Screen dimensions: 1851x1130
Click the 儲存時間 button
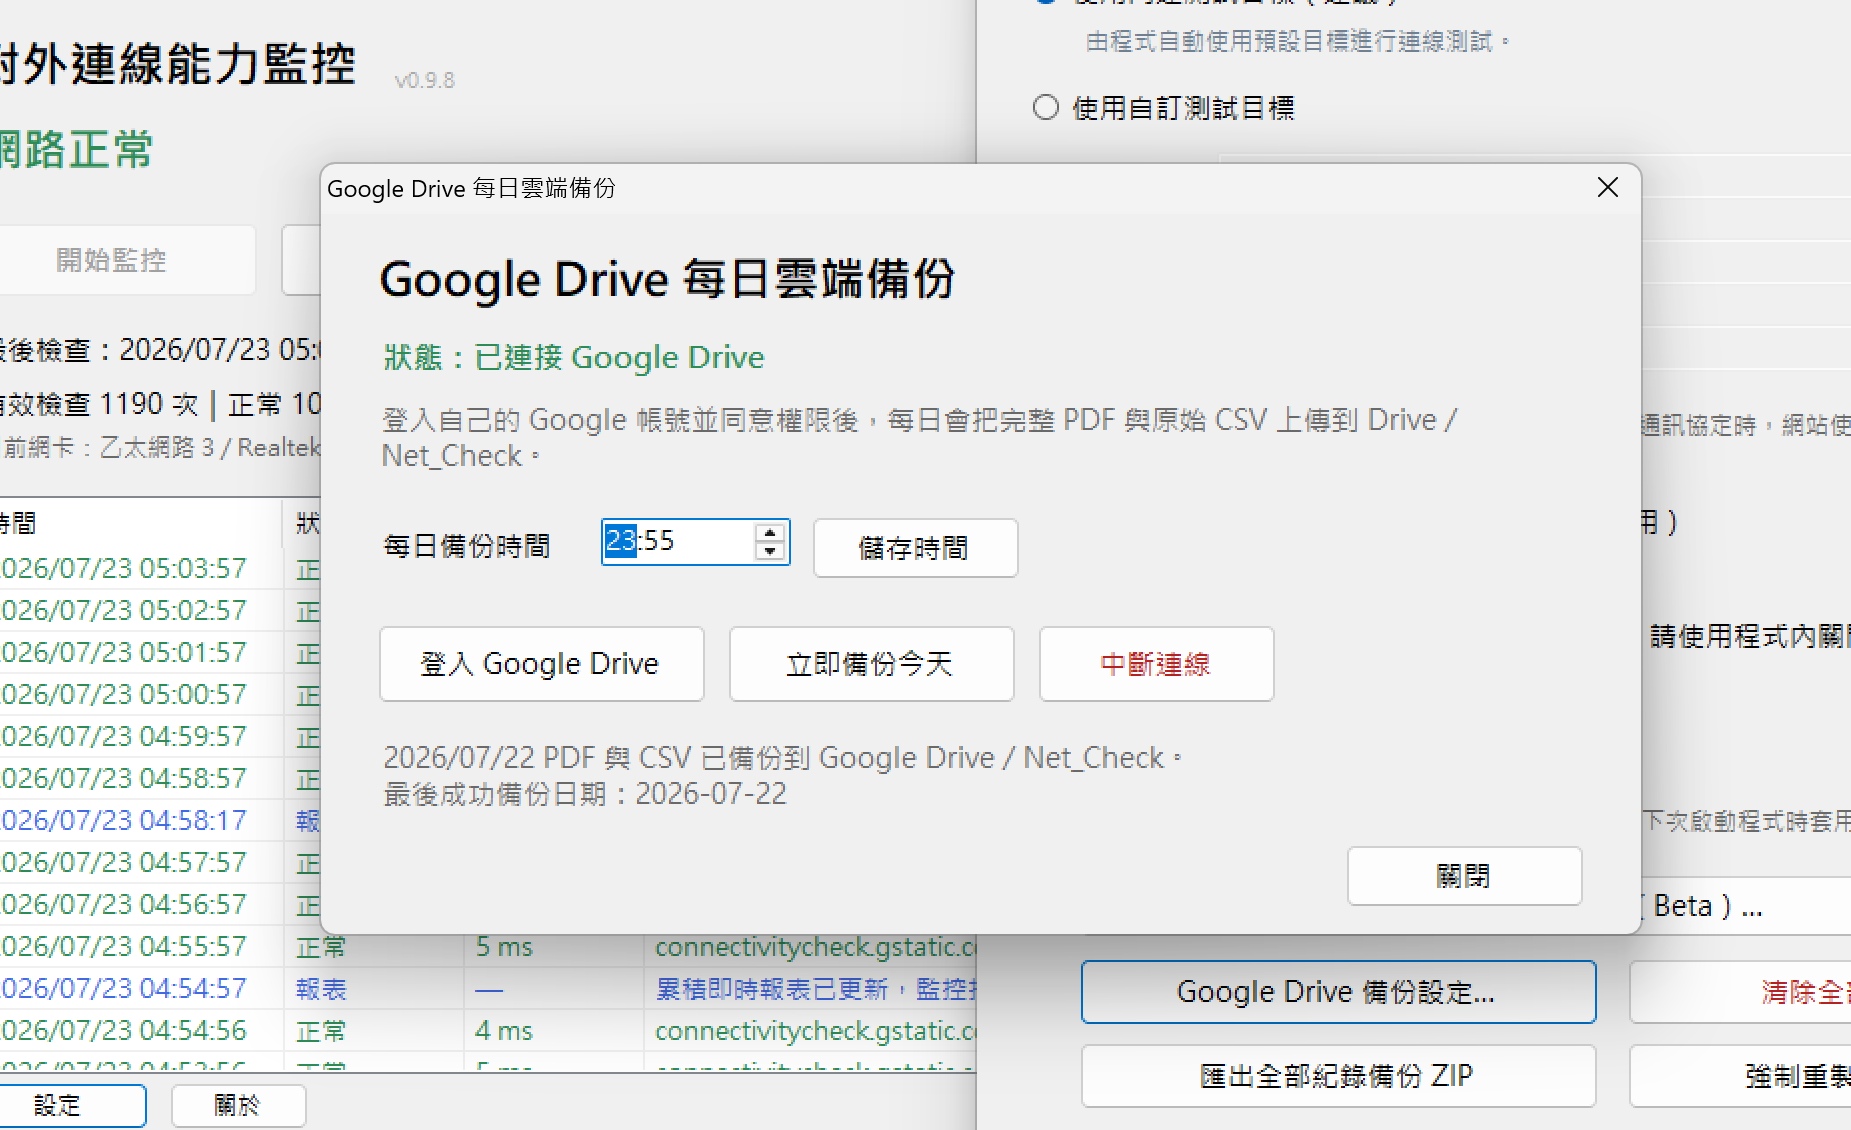coord(915,548)
